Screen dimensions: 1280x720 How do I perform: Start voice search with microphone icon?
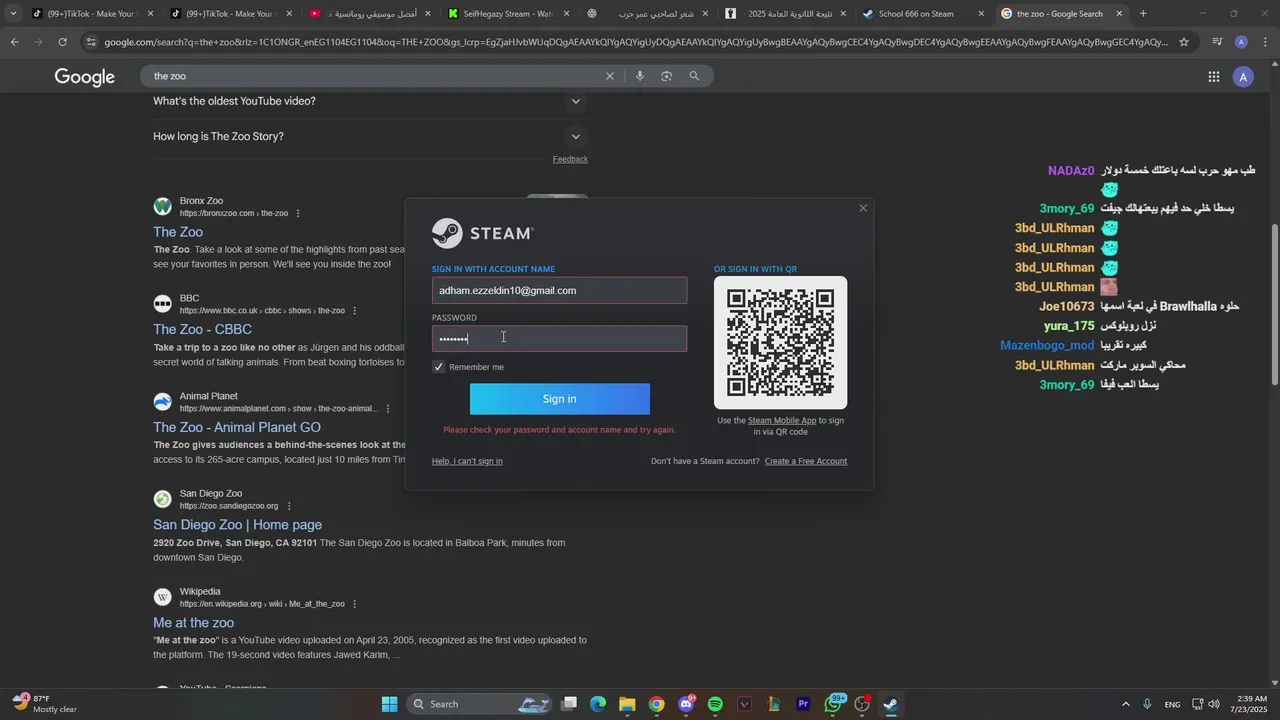point(640,76)
